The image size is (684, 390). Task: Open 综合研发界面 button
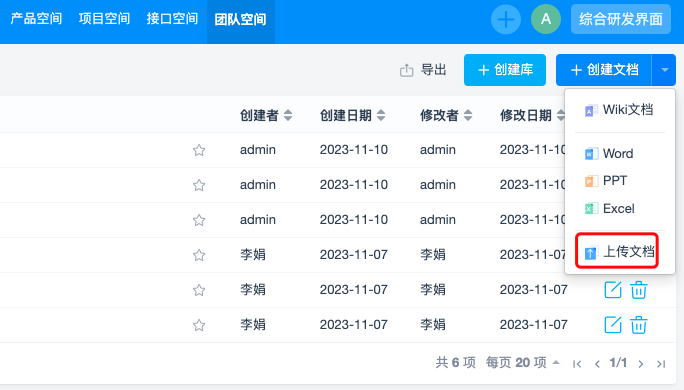click(x=621, y=19)
